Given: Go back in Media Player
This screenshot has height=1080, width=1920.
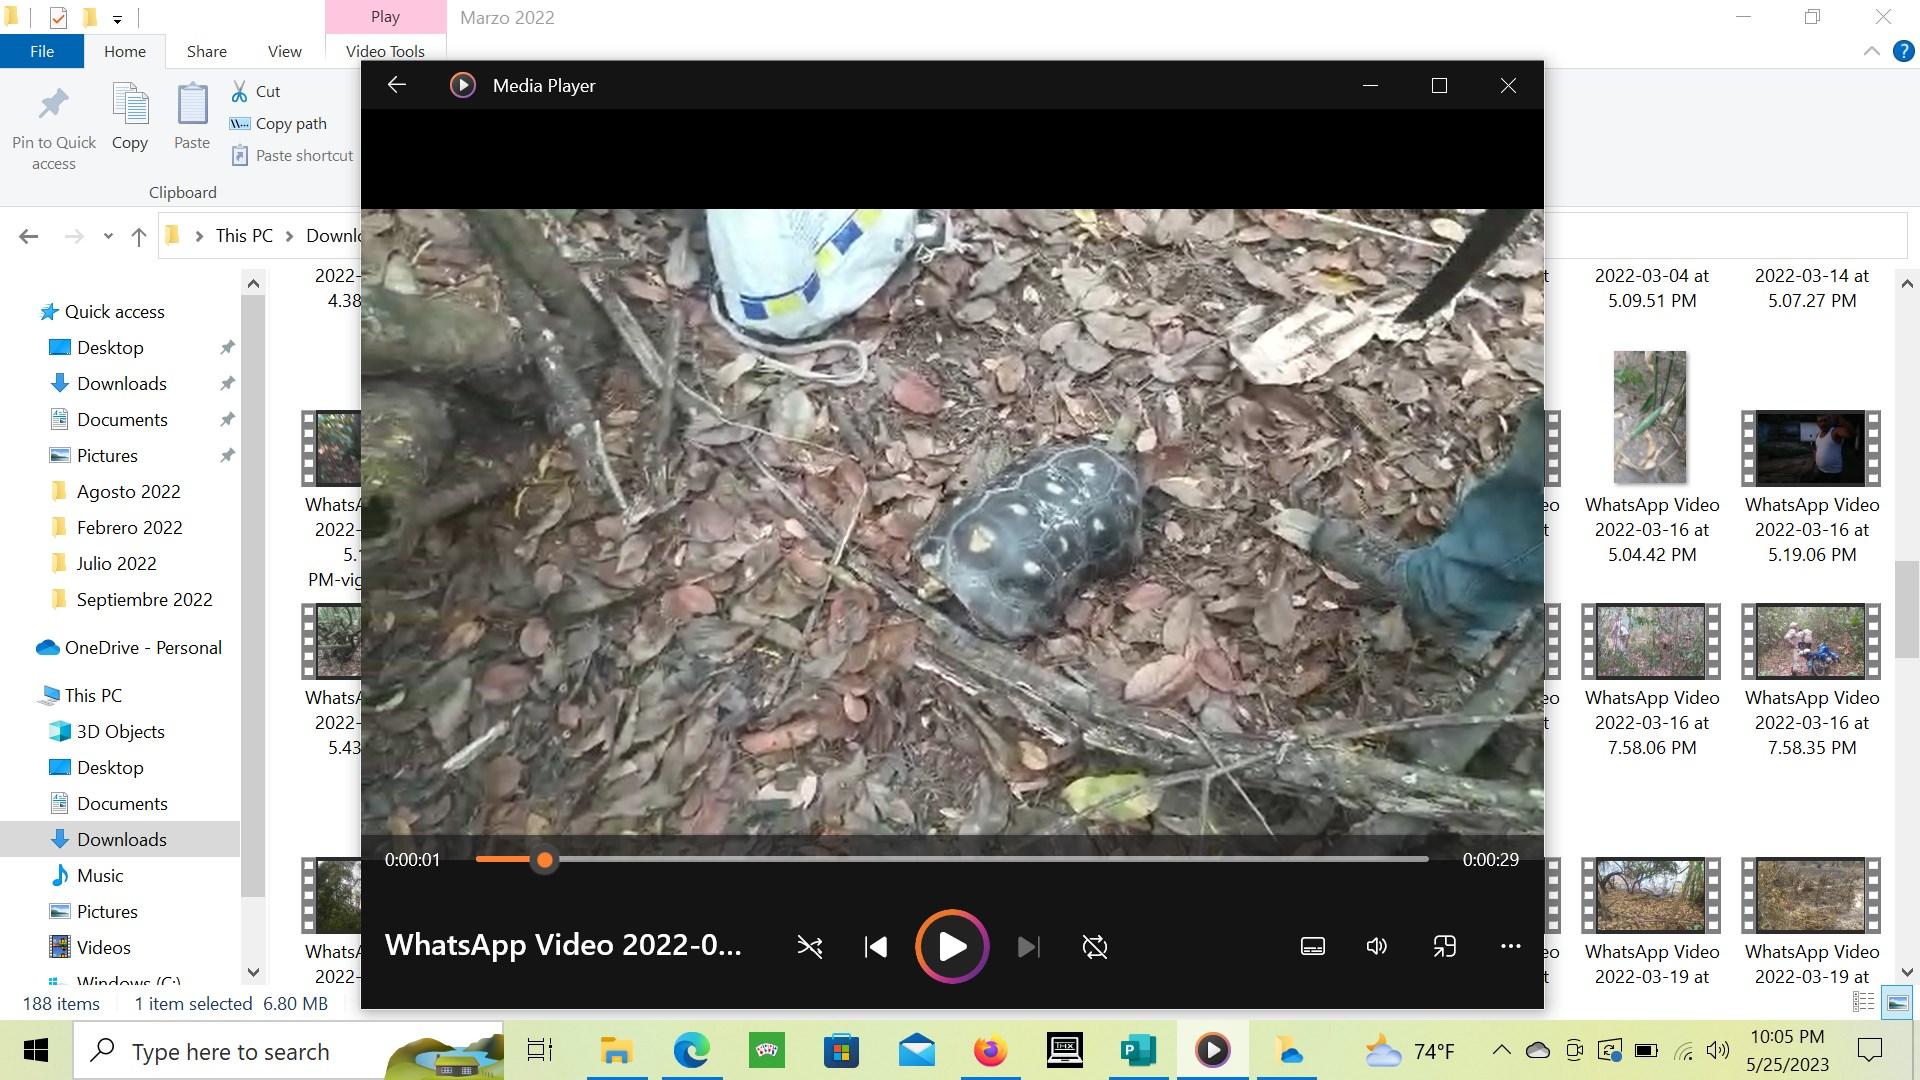Looking at the screenshot, I should (397, 85).
